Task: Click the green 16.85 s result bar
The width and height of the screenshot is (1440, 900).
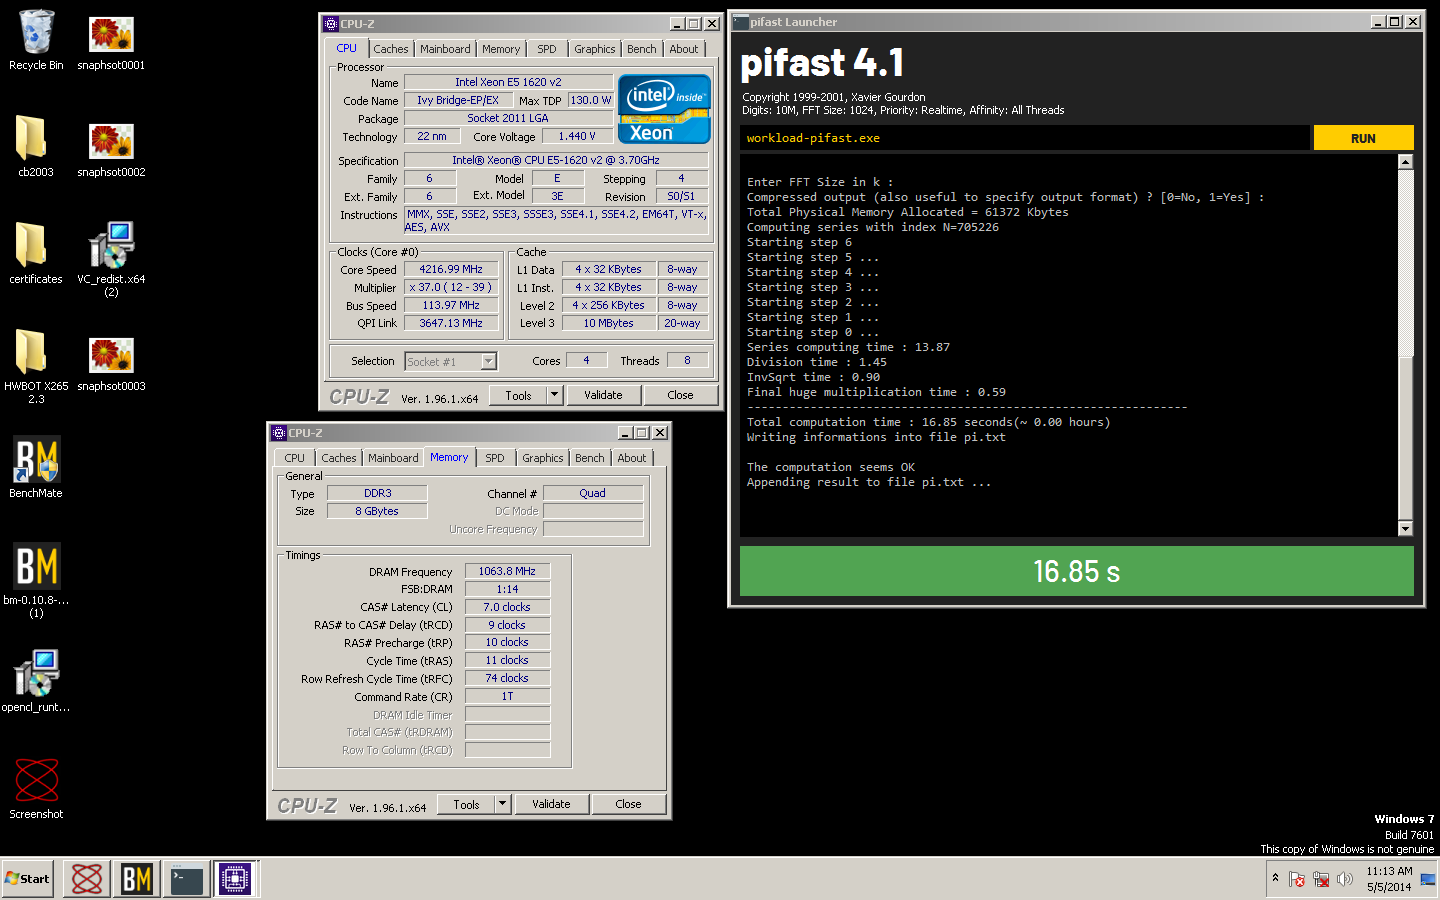Action: tap(1077, 571)
